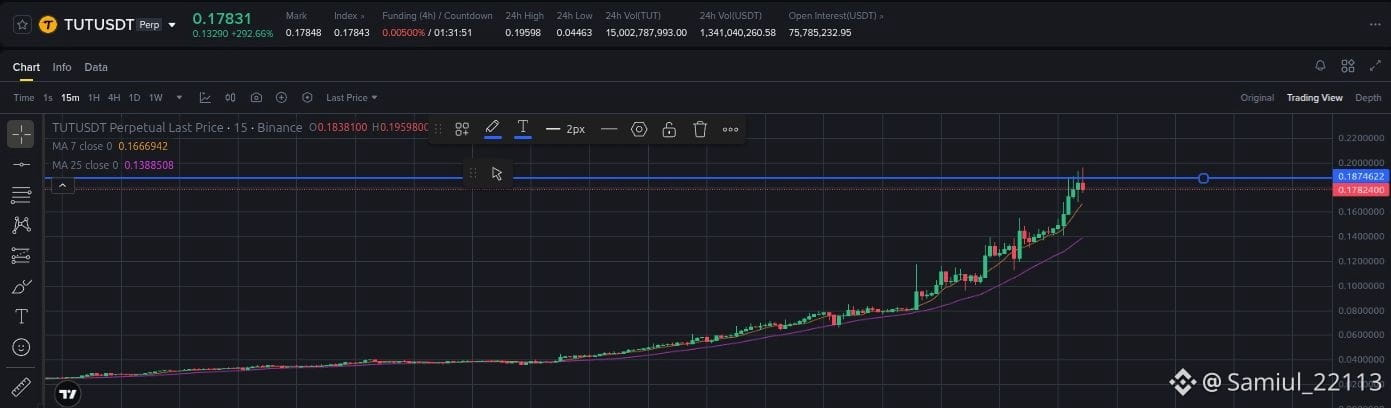1391x408 pixels.
Task: Click the circular target icon beside Last Price
Action: 307,98
